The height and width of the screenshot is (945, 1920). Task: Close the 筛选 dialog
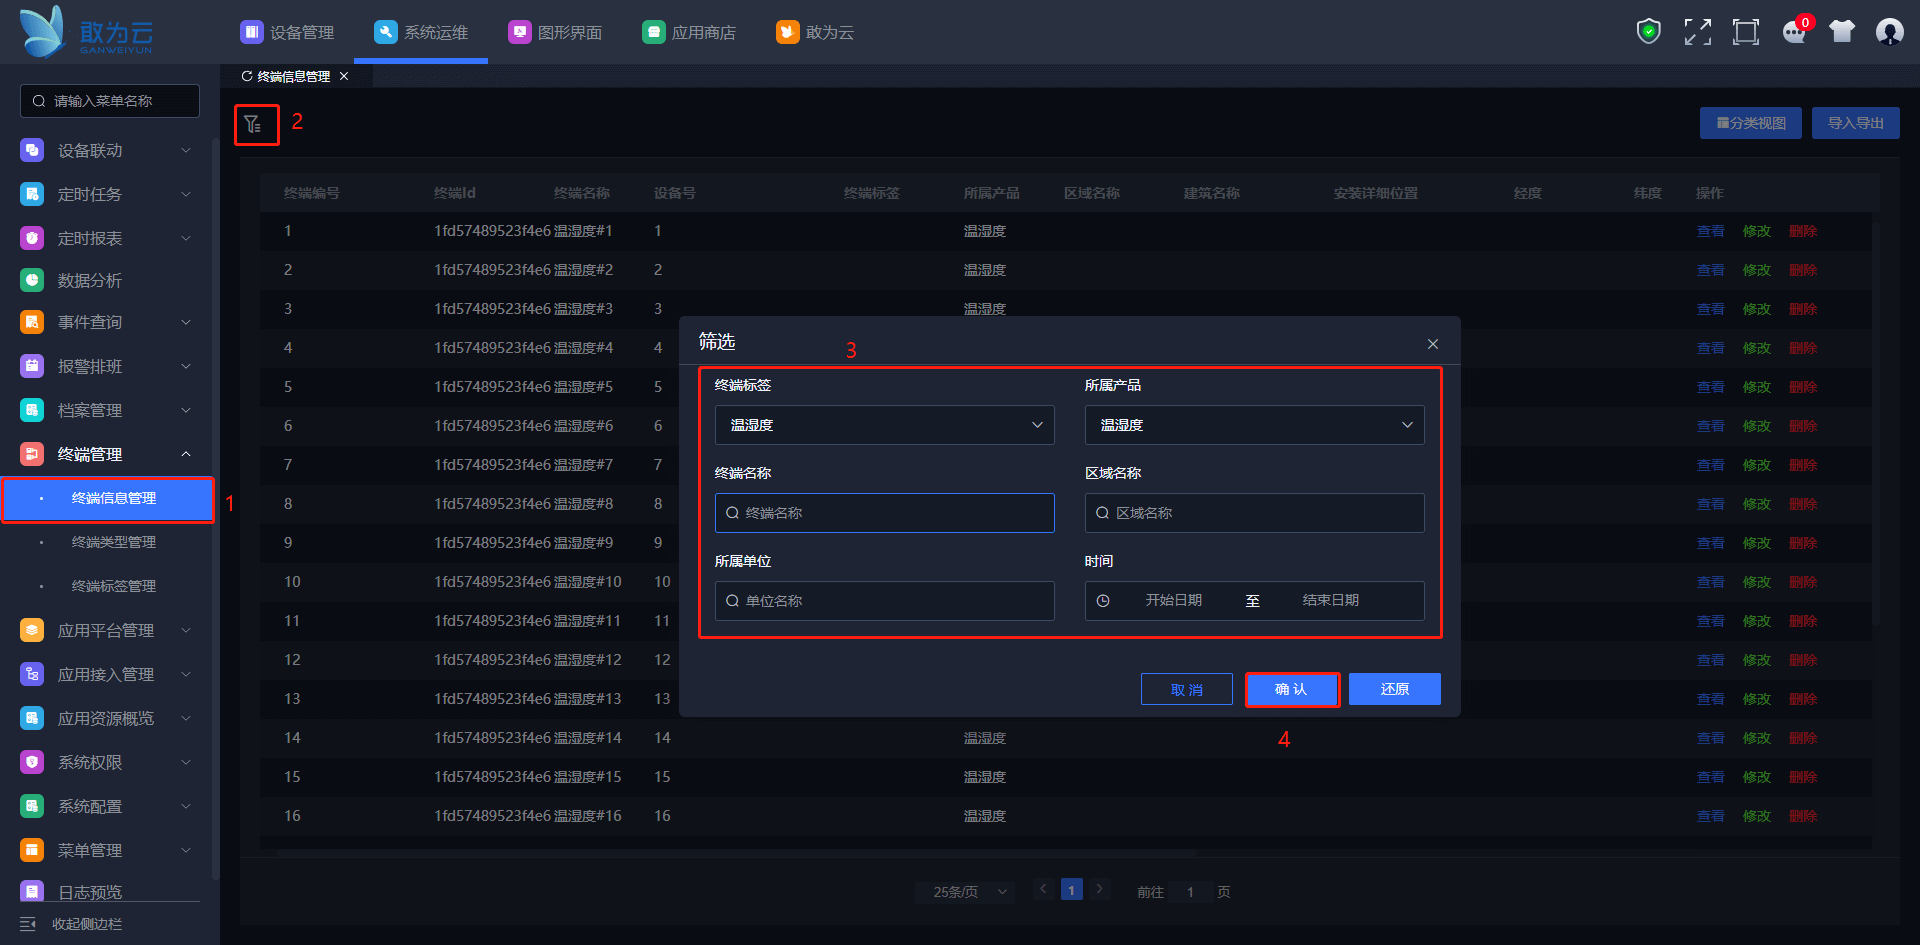click(x=1432, y=344)
